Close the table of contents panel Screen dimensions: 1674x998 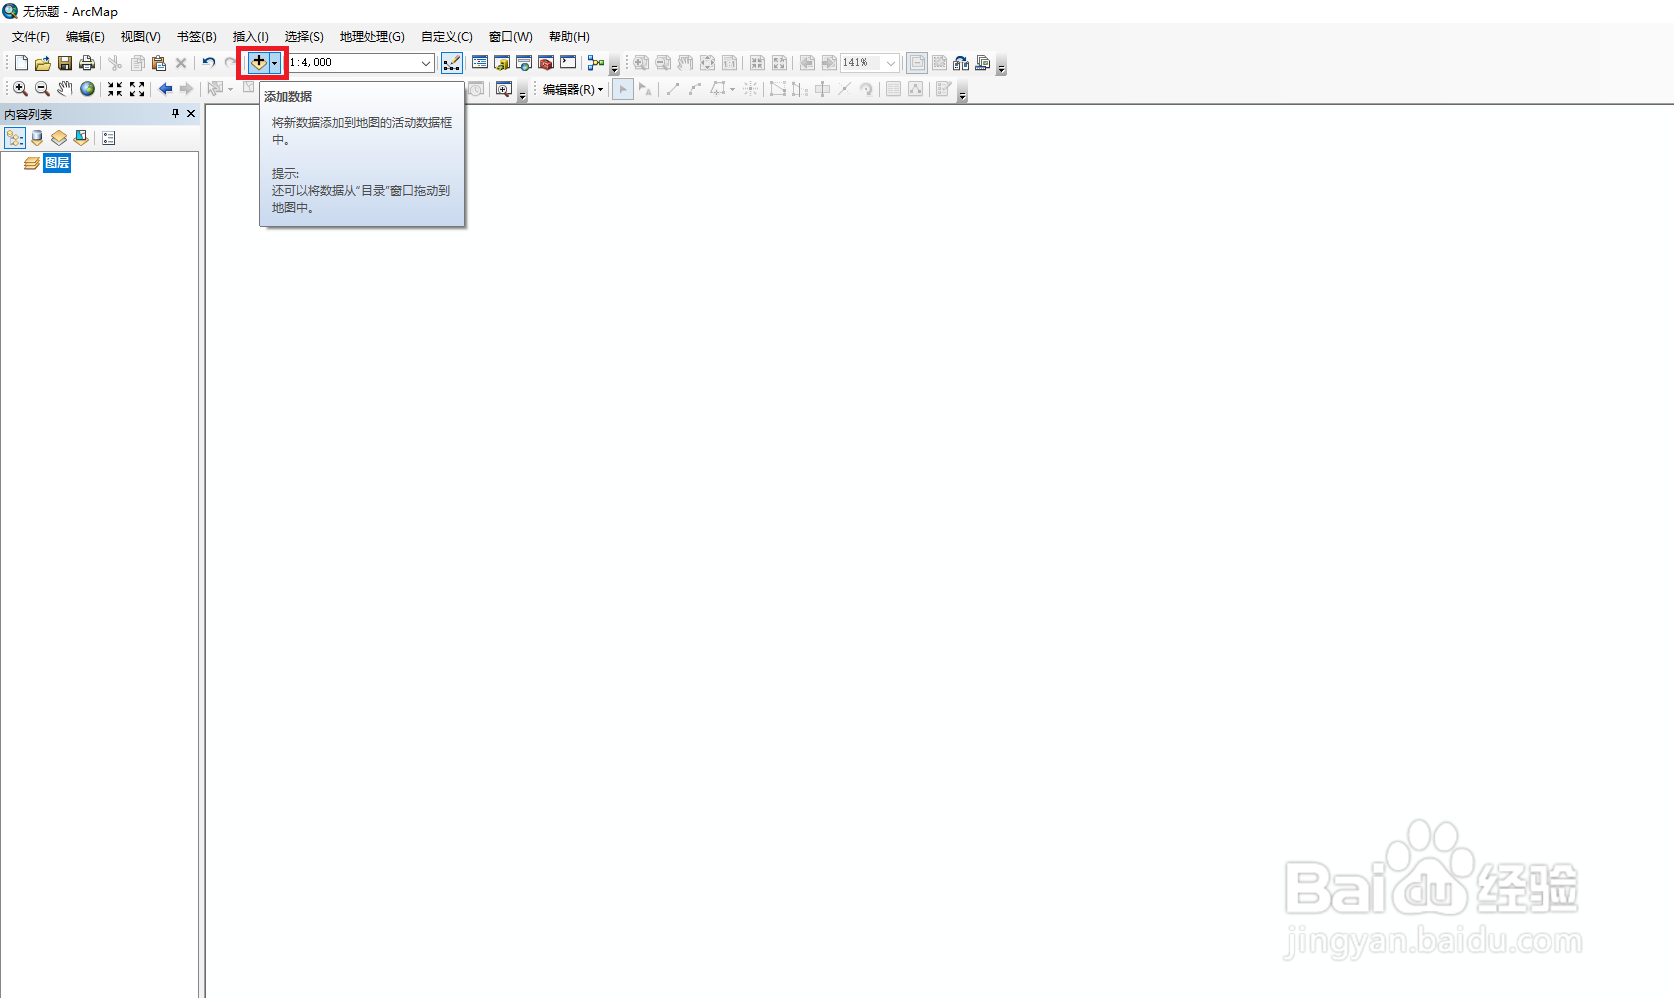(191, 114)
